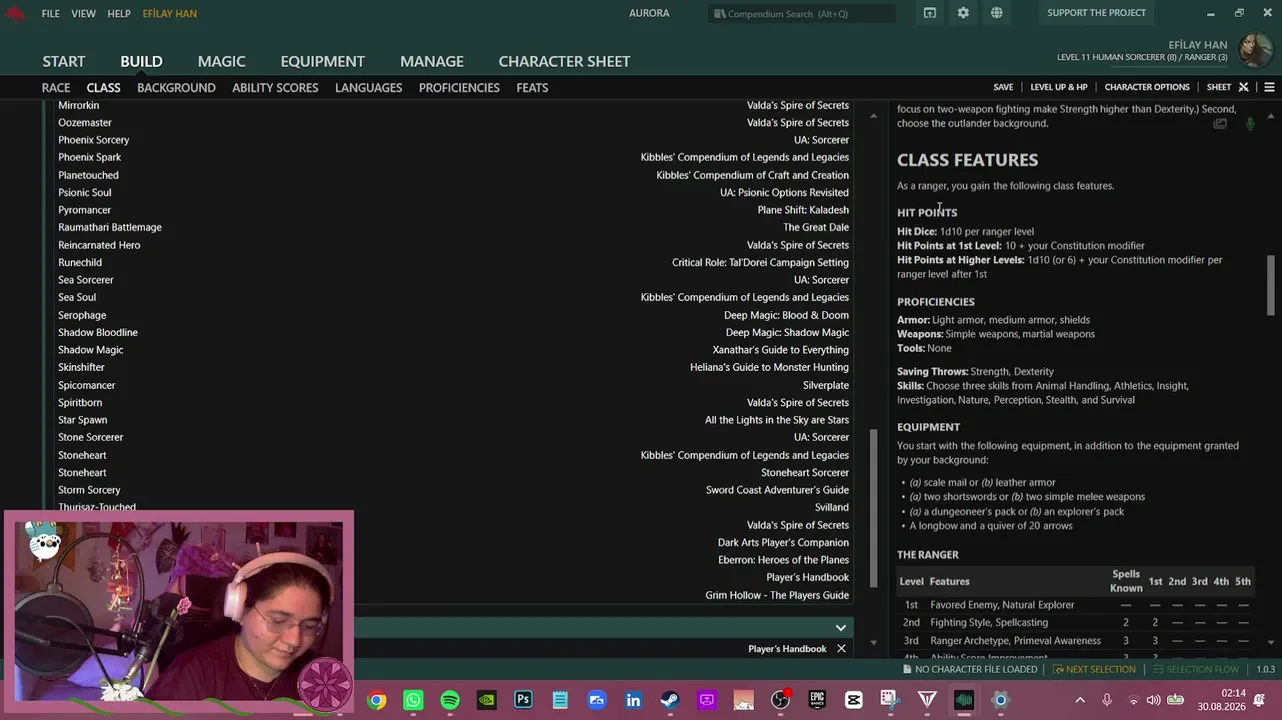Image resolution: width=1282 pixels, height=720 pixels.
Task: Click the description panel scrollbar thumb
Action: pos(1271,286)
